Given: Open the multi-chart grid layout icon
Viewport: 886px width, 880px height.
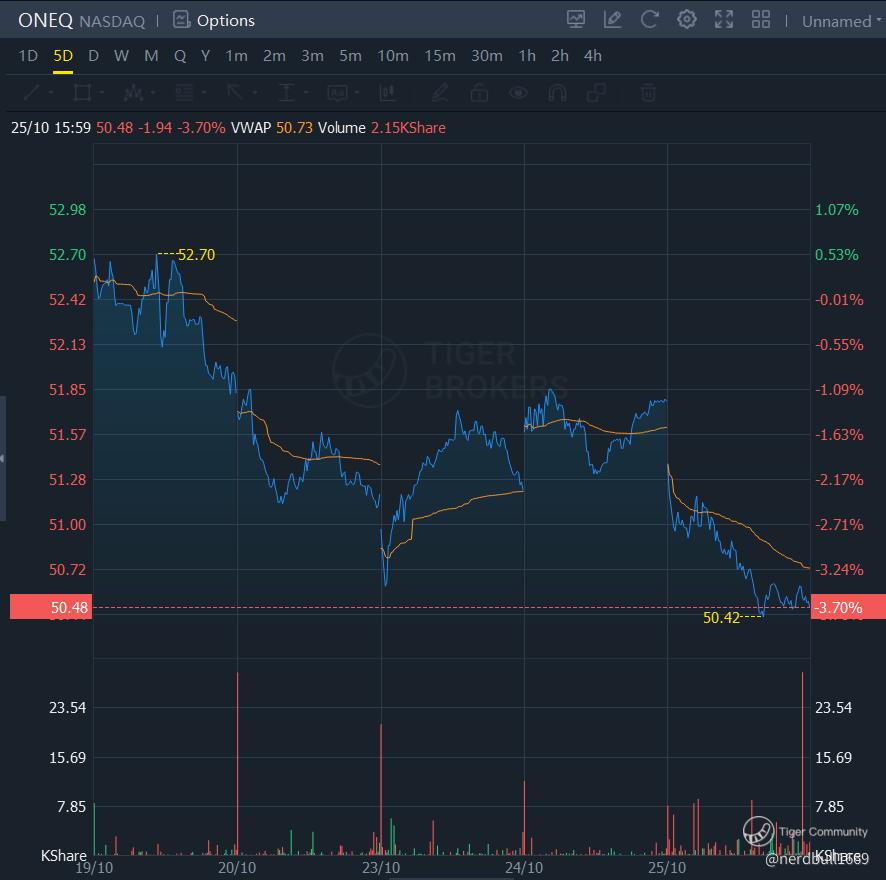Looking at the screenshot, I should [761, 20].
